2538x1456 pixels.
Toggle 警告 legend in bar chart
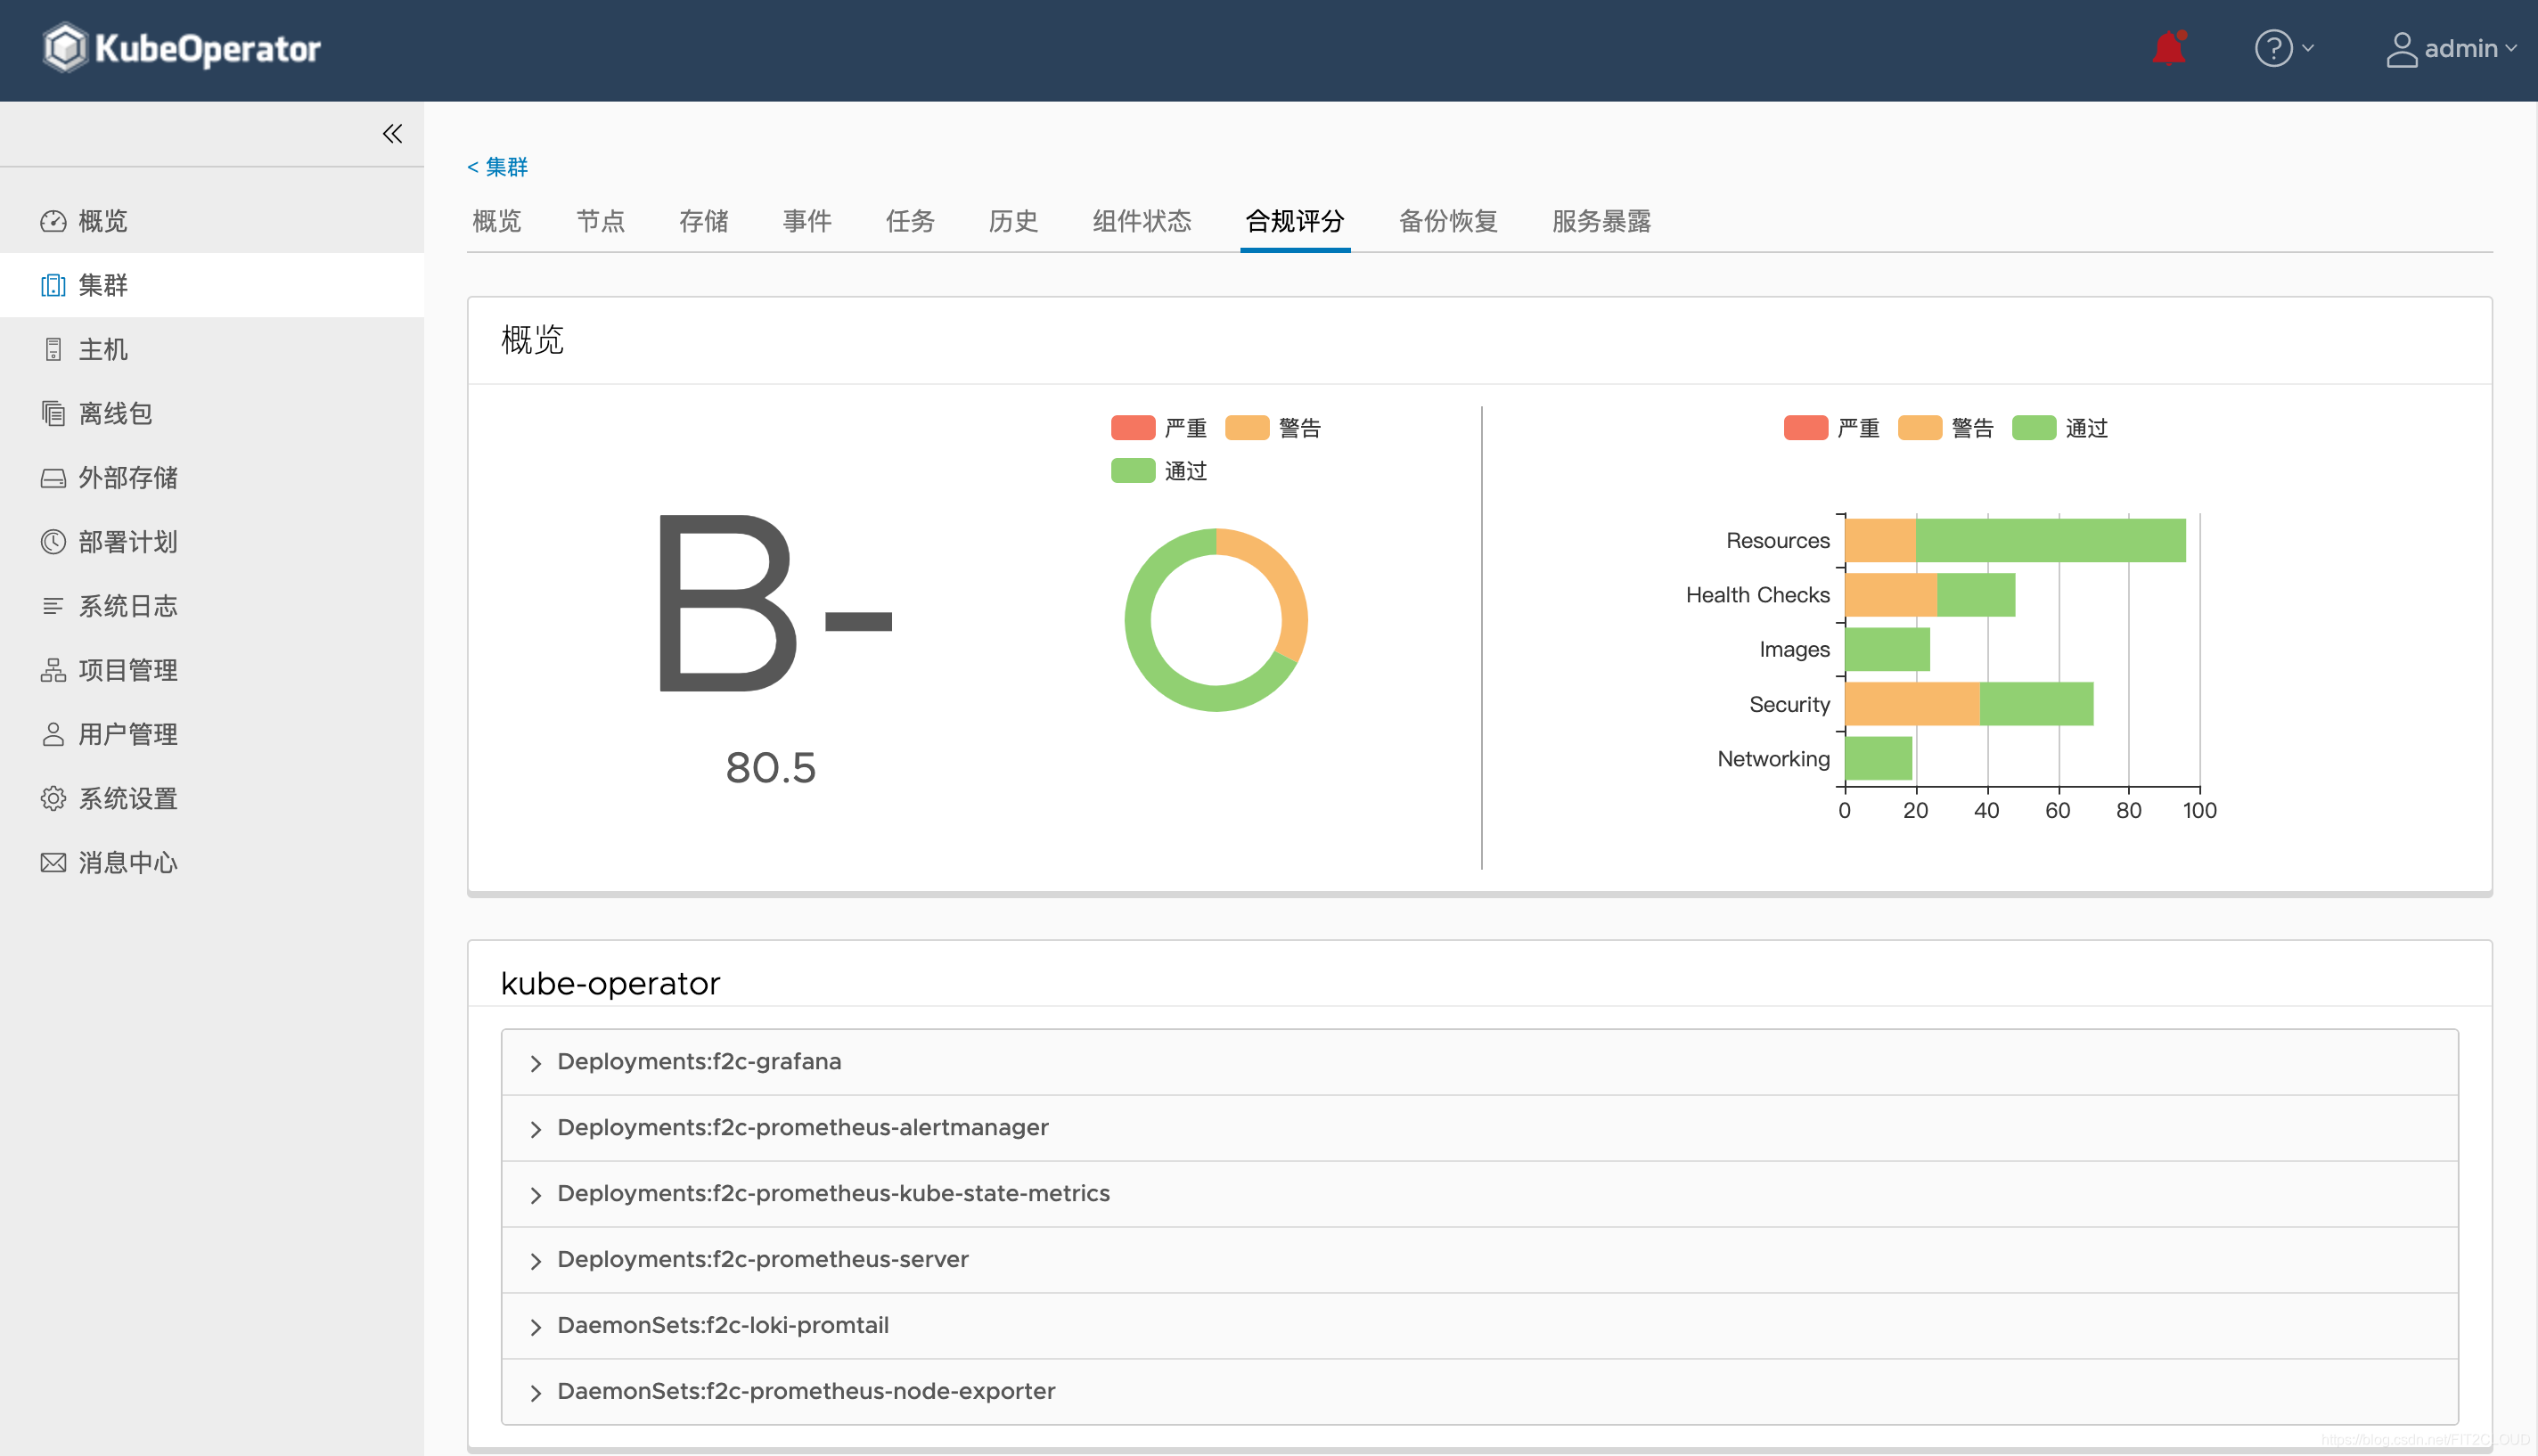tap(1946, 428)
